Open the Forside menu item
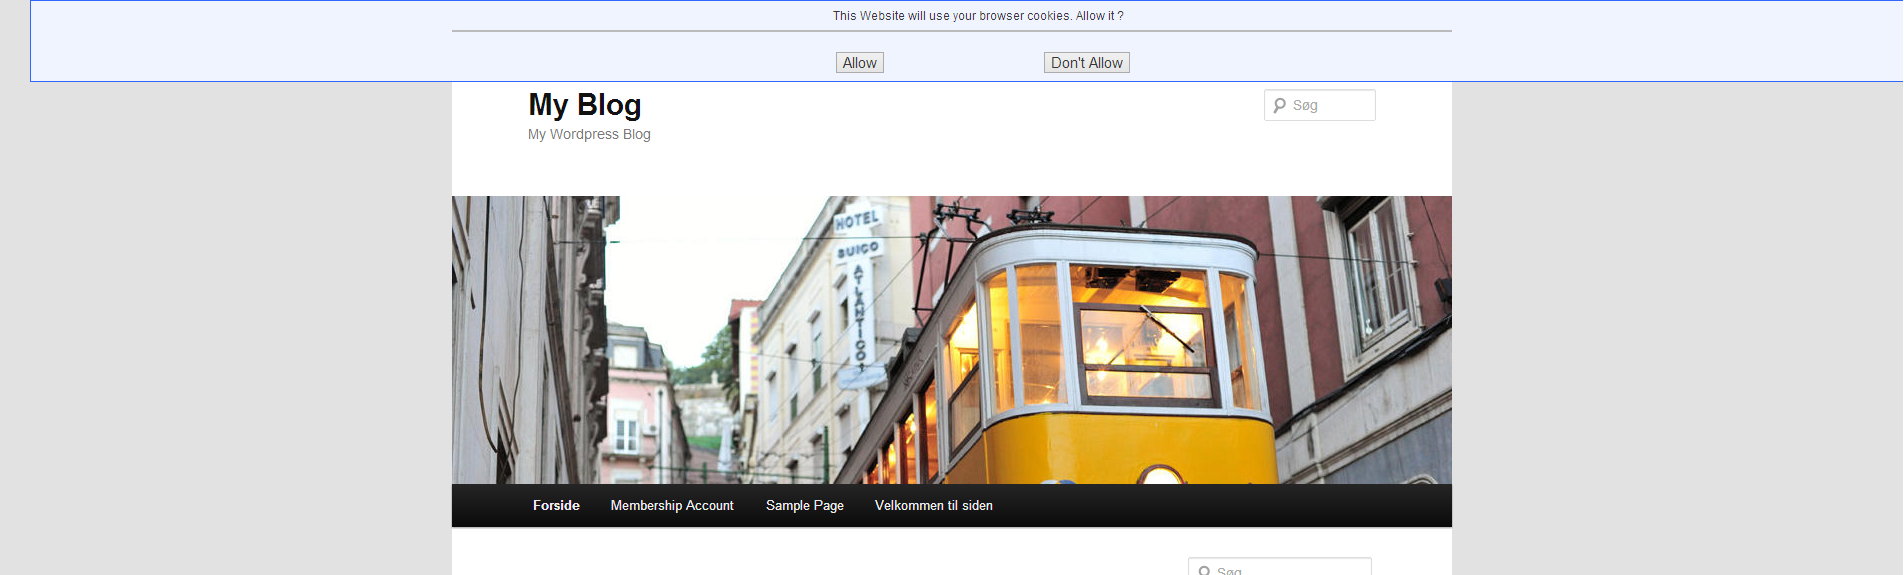1904x575 pixels. (556, 506)
